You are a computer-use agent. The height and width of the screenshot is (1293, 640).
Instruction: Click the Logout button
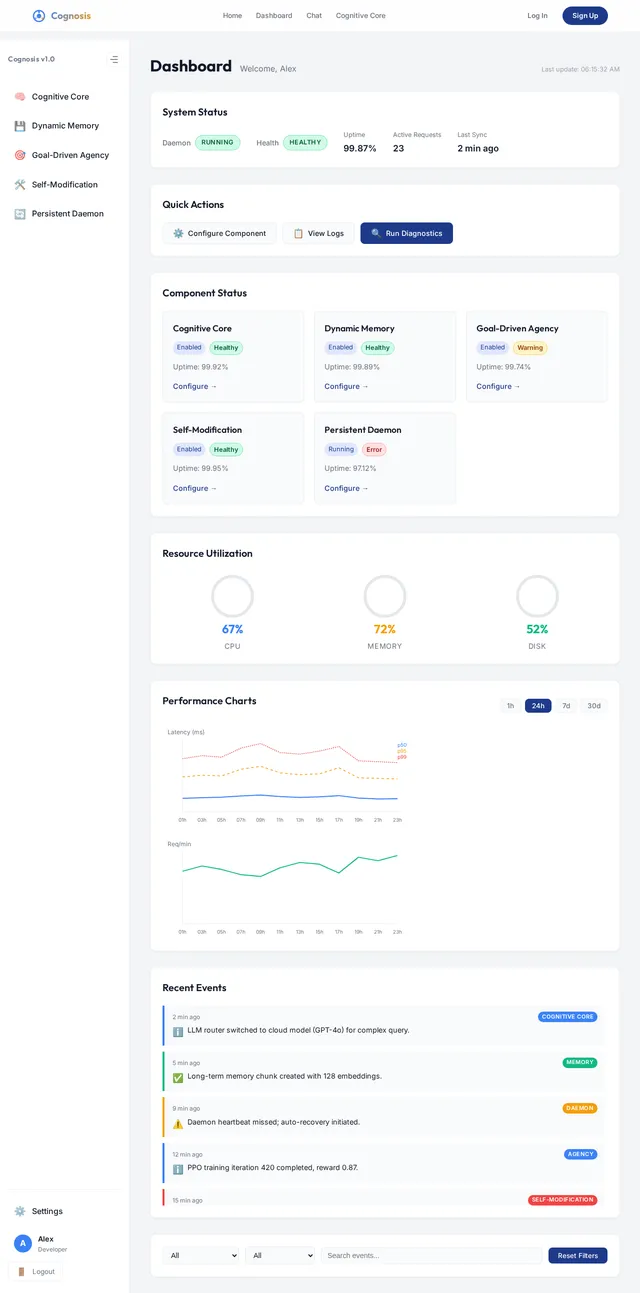click(x=36, y=1272)
